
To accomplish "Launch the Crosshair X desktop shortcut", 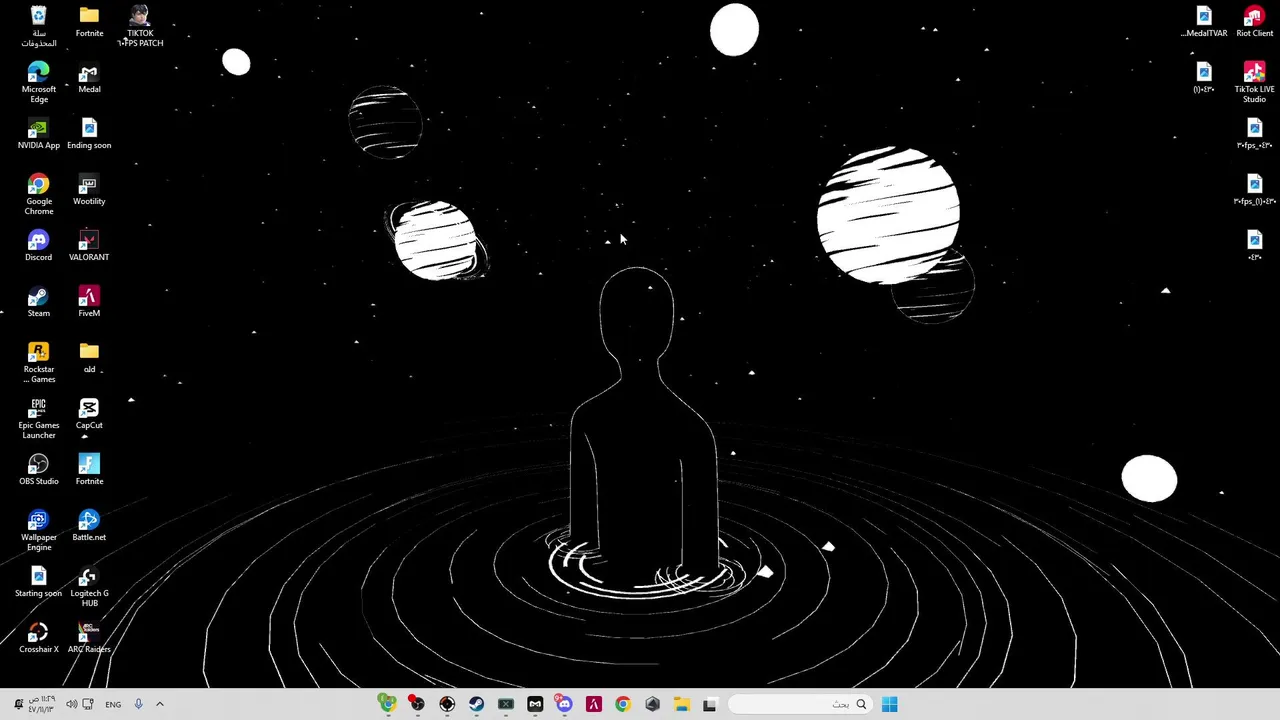I will 38,638.
